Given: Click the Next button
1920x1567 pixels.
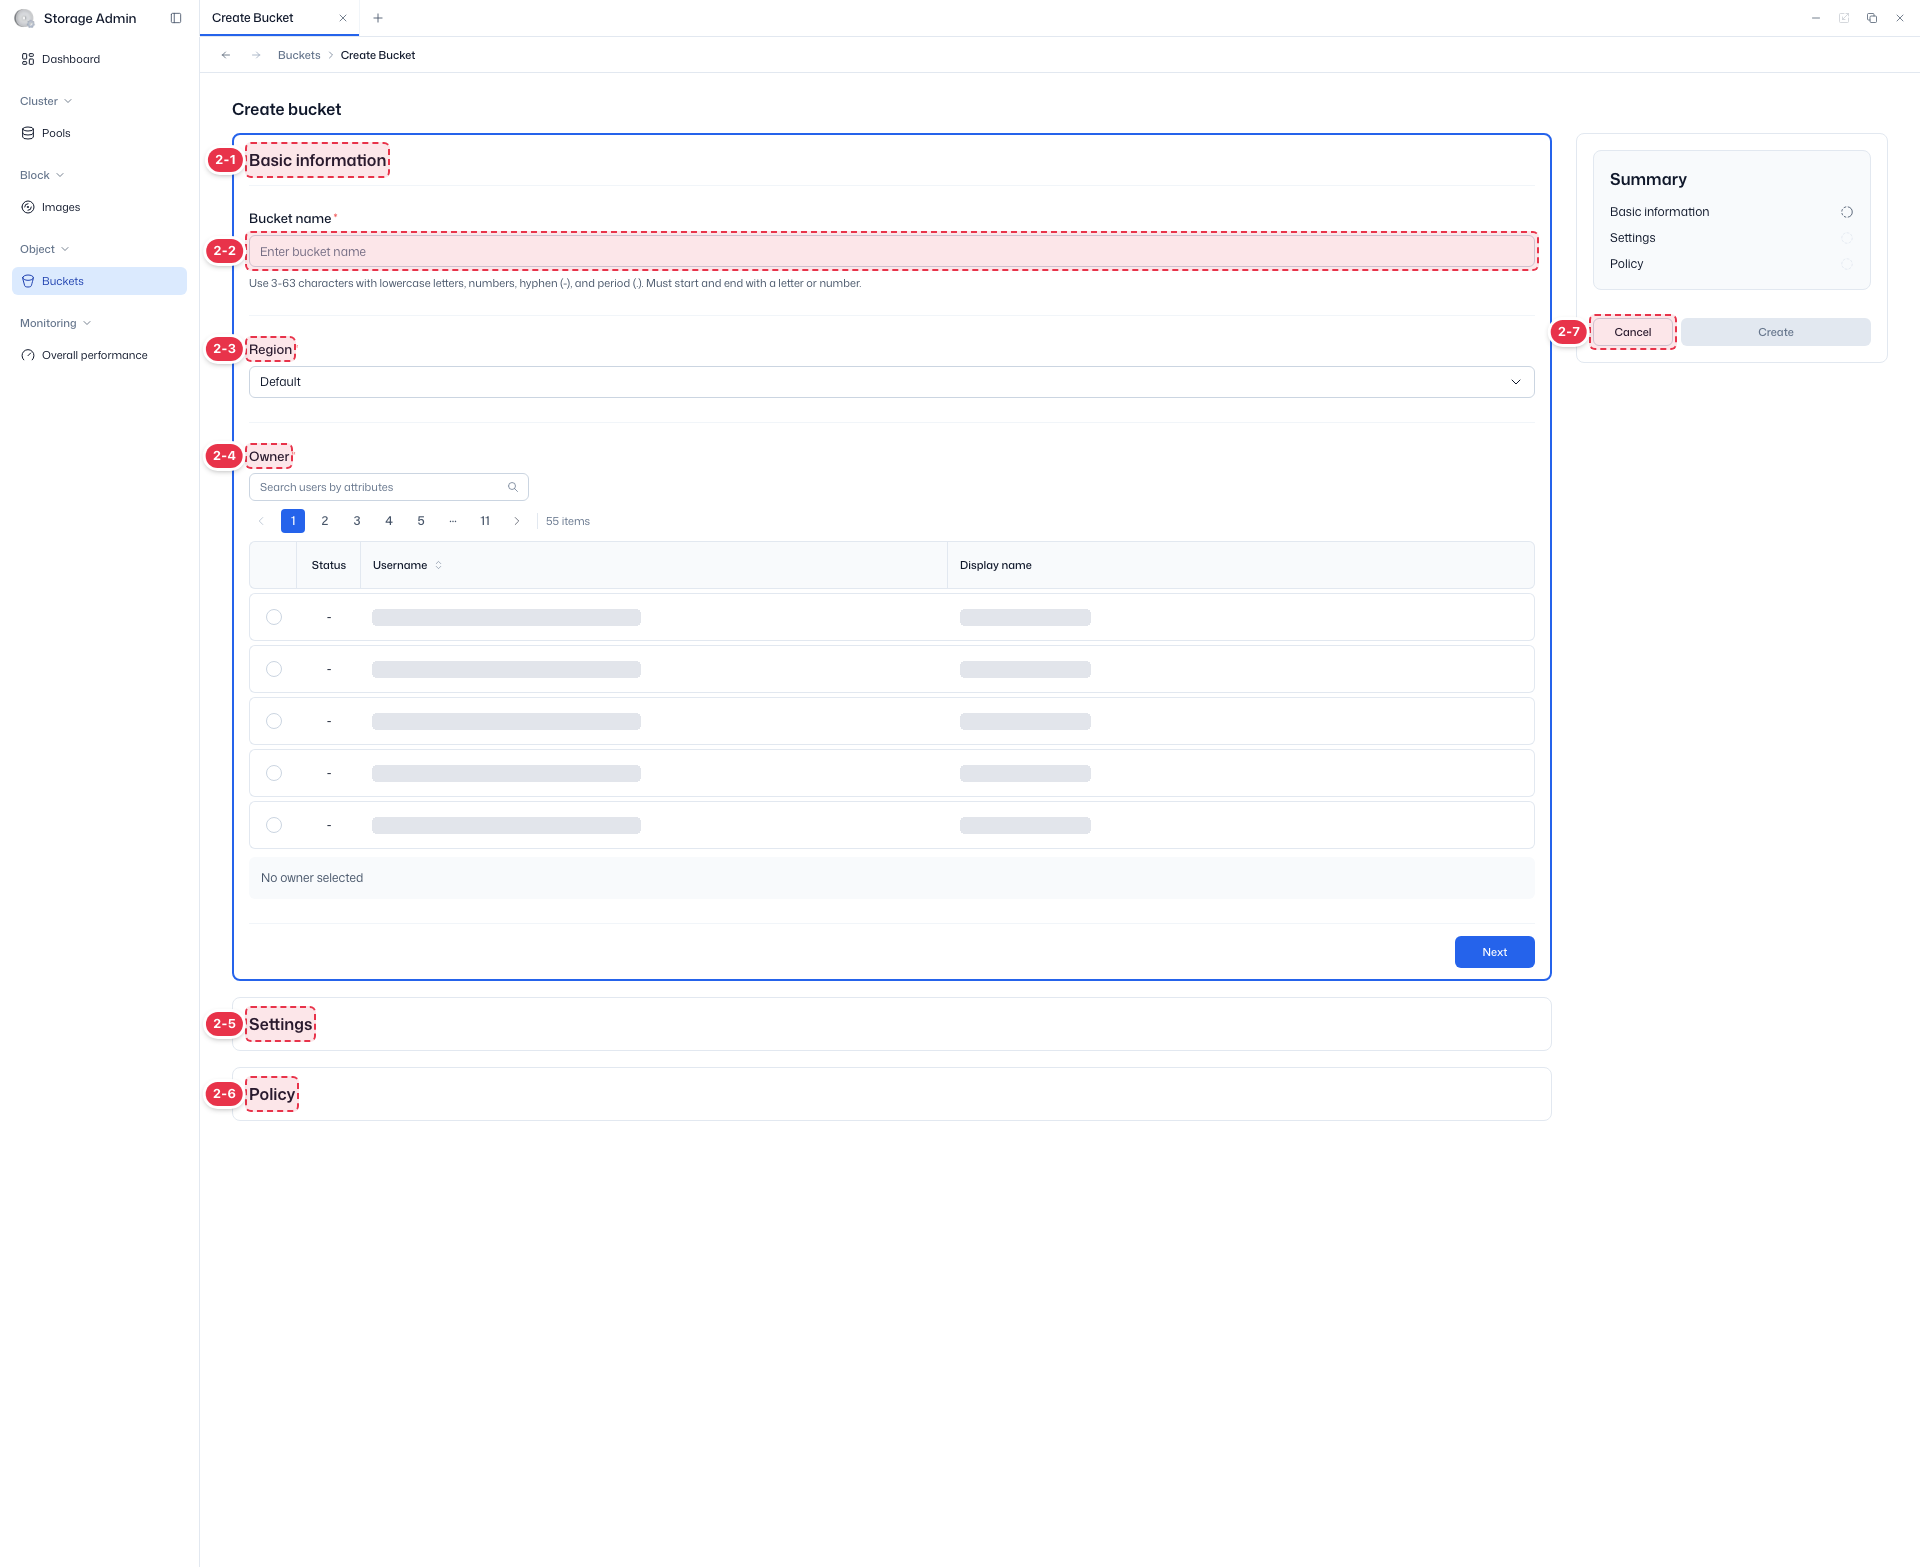Looking at the screenshot, I should click(x=1495, y=952).
